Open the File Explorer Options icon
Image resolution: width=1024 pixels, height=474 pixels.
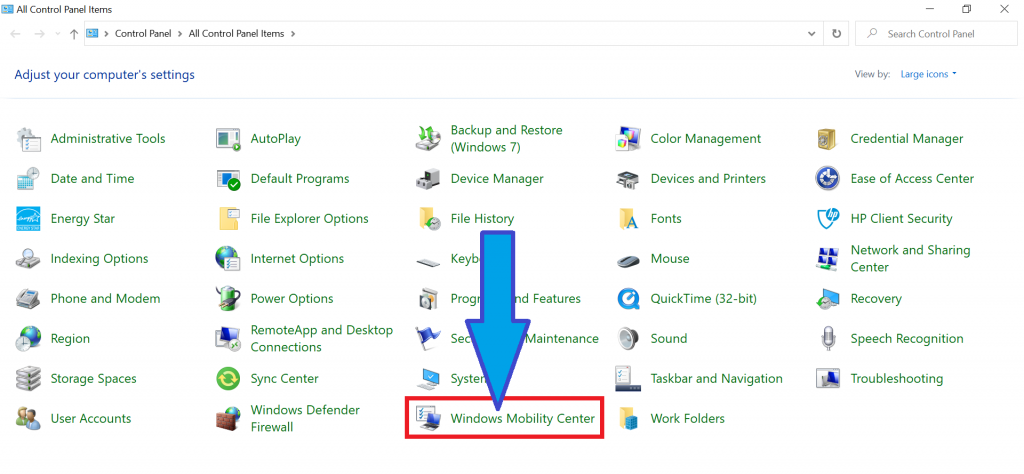229,219
